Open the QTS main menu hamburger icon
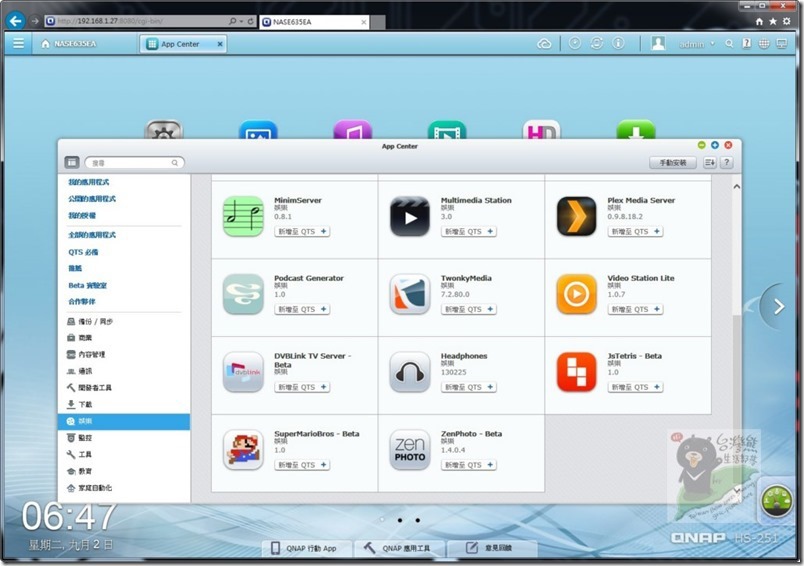Viewport: 804px width, 566px height. click(18, 44)
